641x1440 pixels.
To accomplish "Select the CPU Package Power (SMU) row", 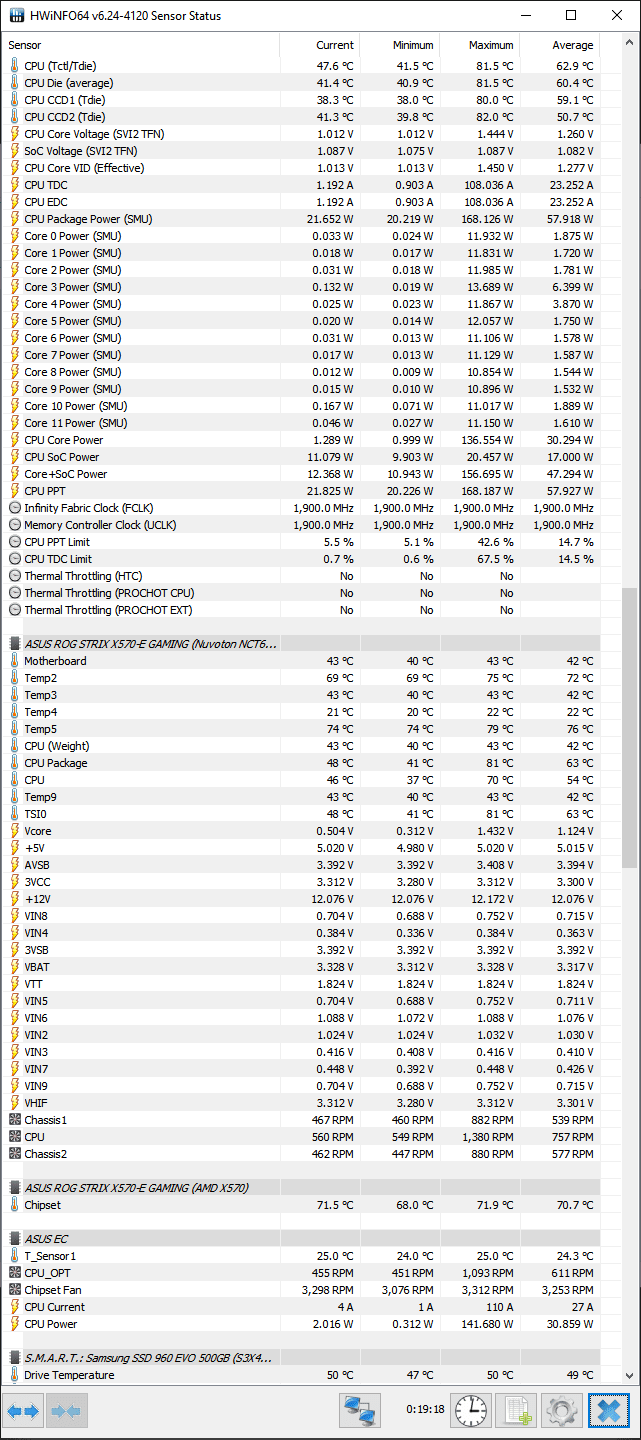I will 88,219.
